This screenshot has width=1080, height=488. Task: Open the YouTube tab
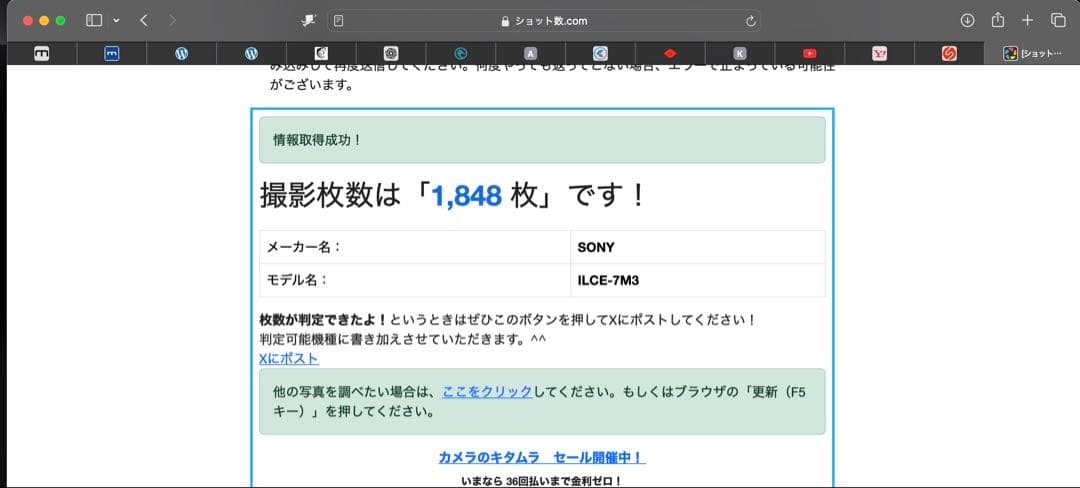pos(809,54)
